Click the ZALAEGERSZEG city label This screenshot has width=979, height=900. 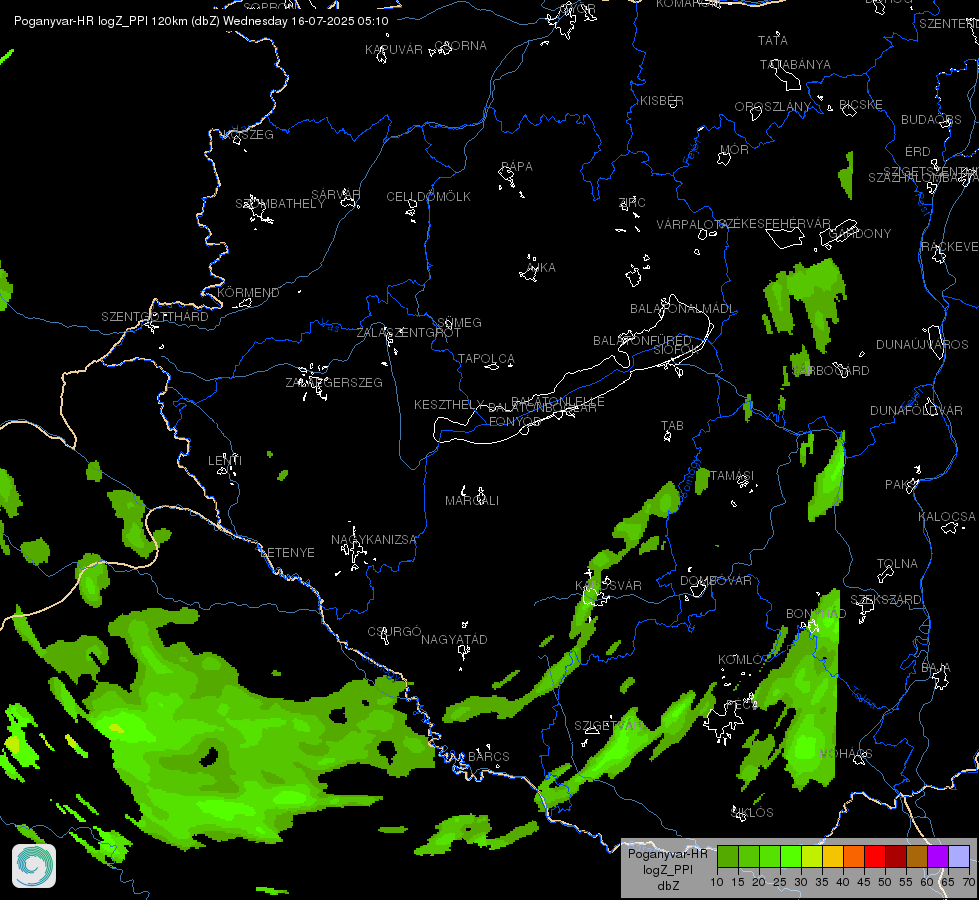(x=334, y=383)
